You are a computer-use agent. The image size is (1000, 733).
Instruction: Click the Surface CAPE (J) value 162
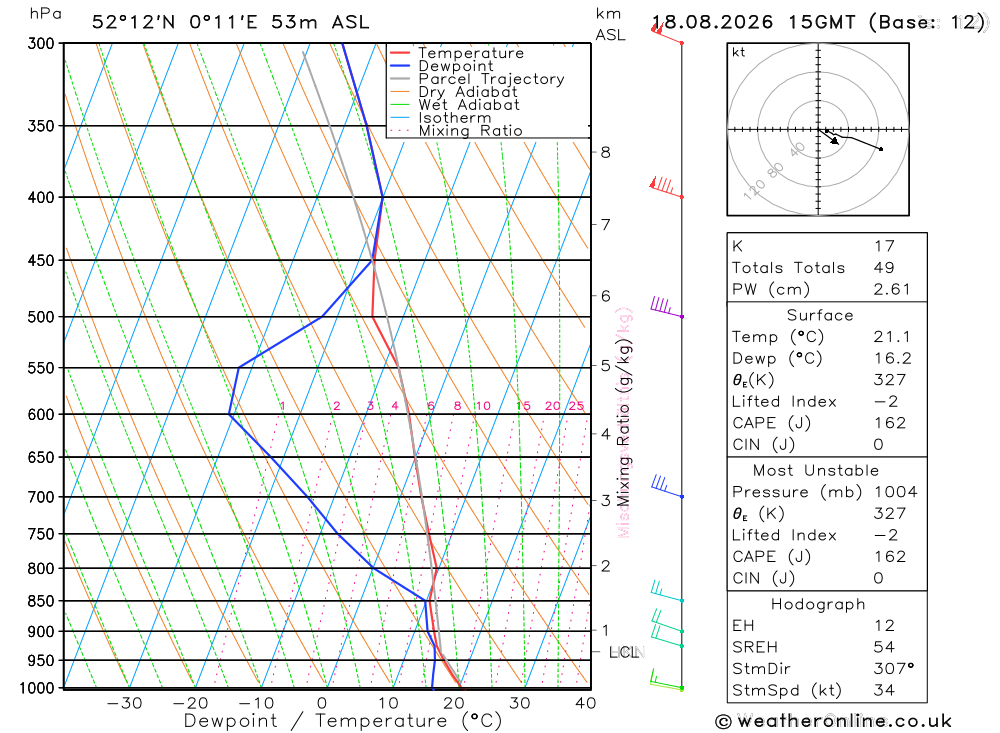click(890, 423)
